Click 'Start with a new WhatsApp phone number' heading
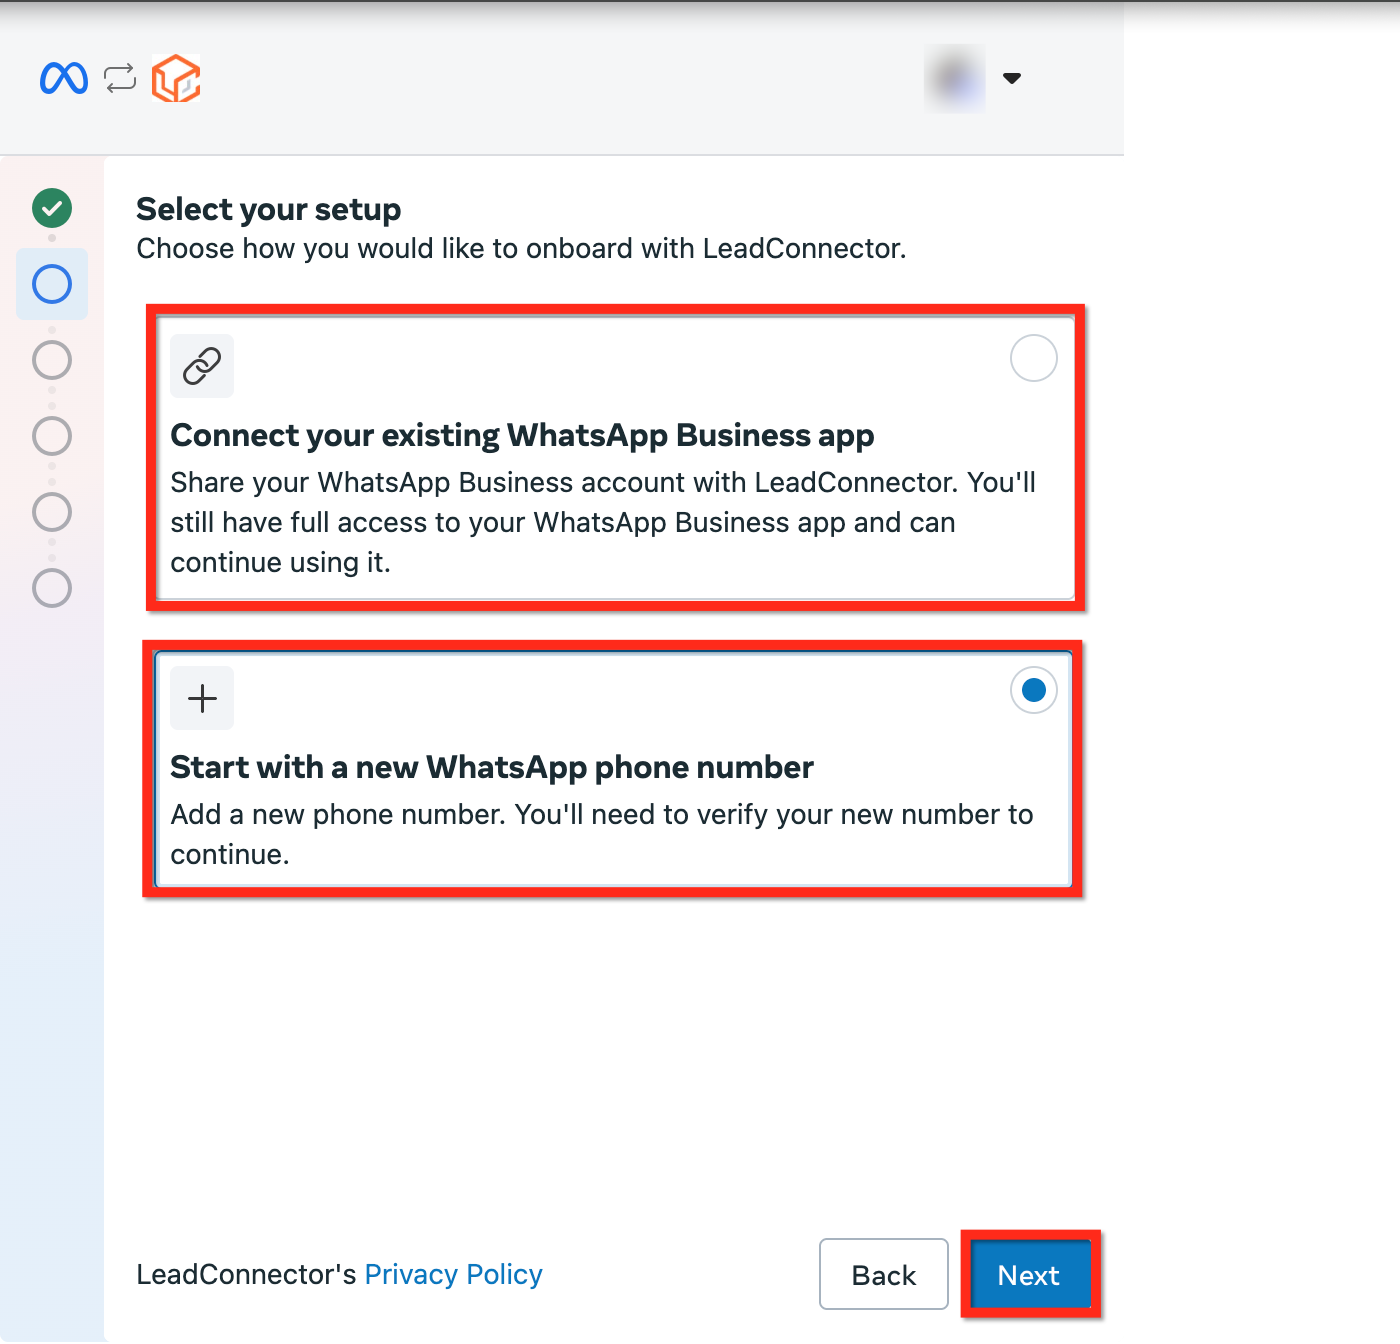The width and height of the screenshot is (1400, 1344). click(x=492, y=767)
